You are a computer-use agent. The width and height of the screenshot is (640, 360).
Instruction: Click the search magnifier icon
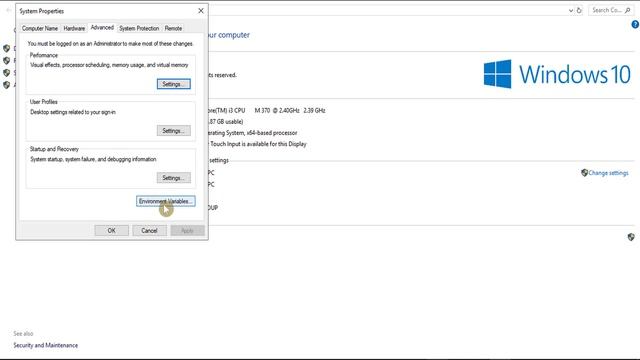tap(627, 10)
